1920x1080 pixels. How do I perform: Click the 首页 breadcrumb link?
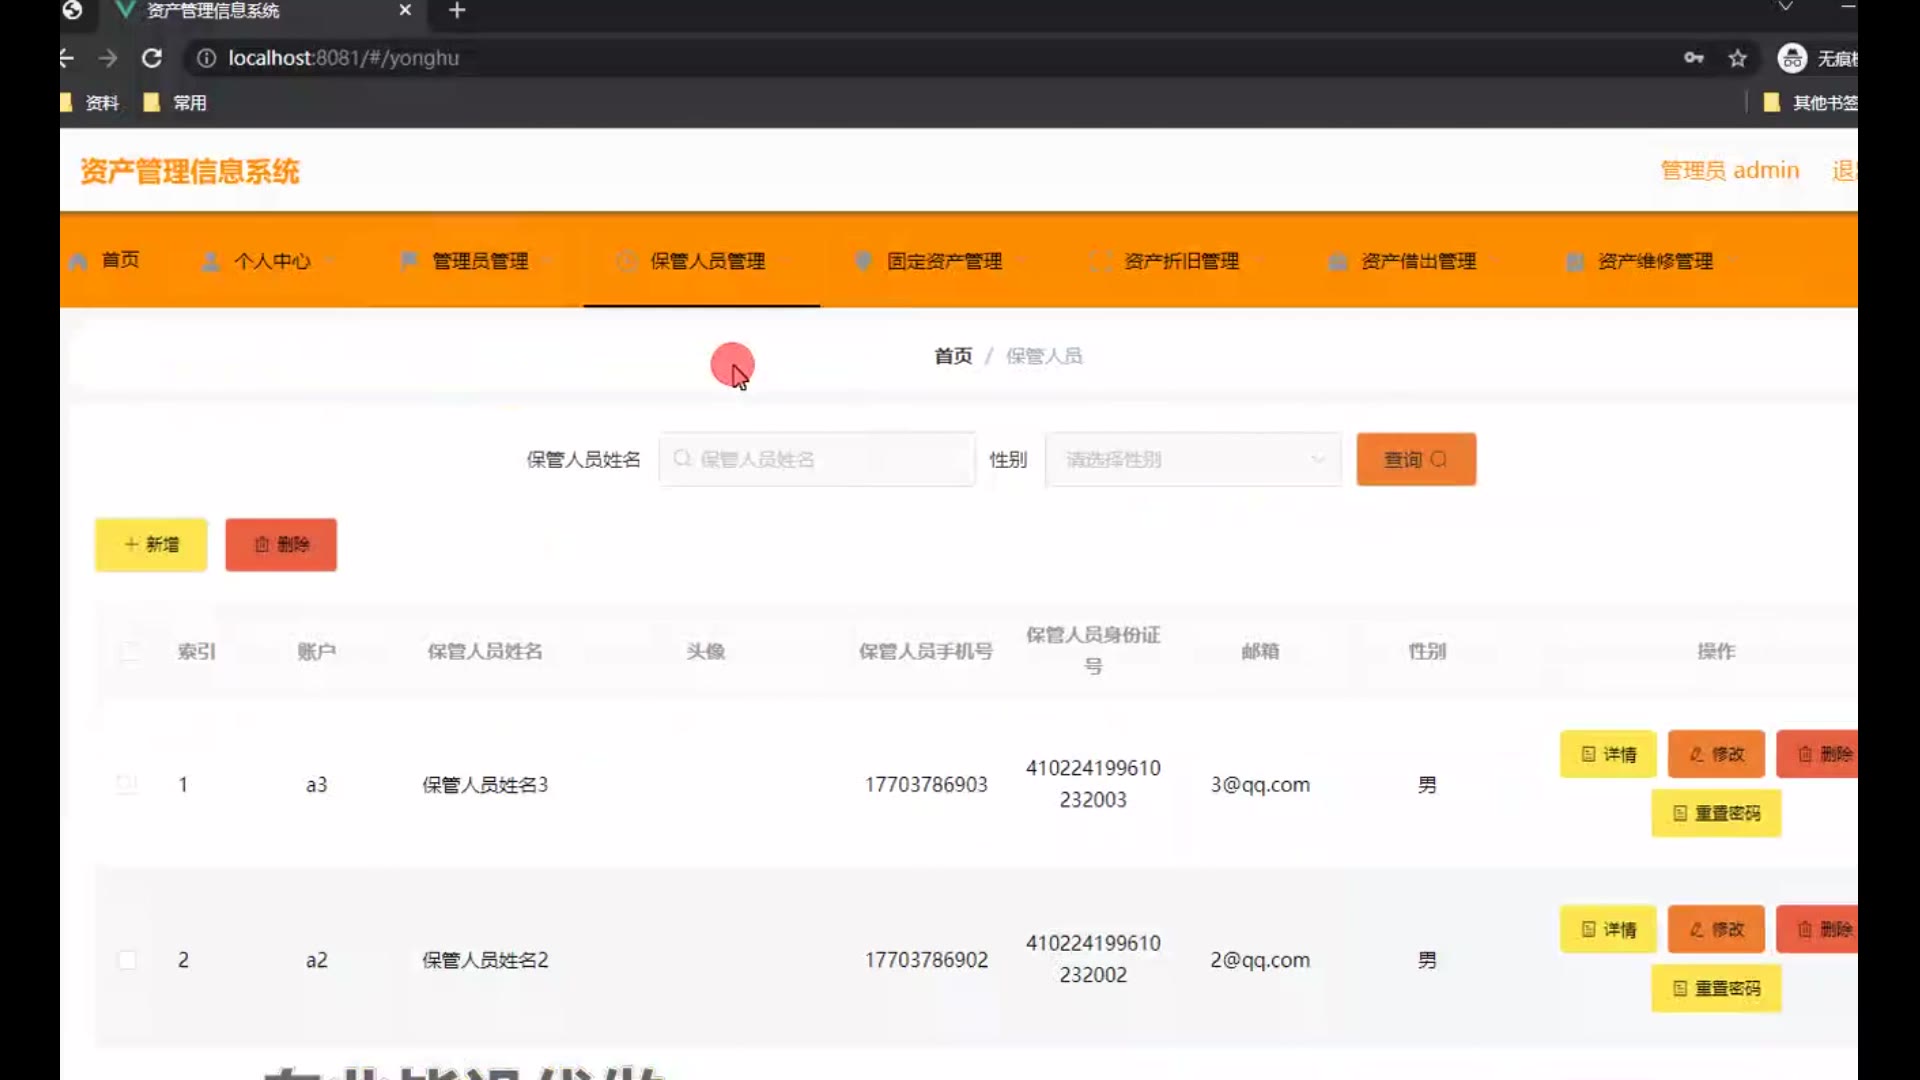(953, 356)
